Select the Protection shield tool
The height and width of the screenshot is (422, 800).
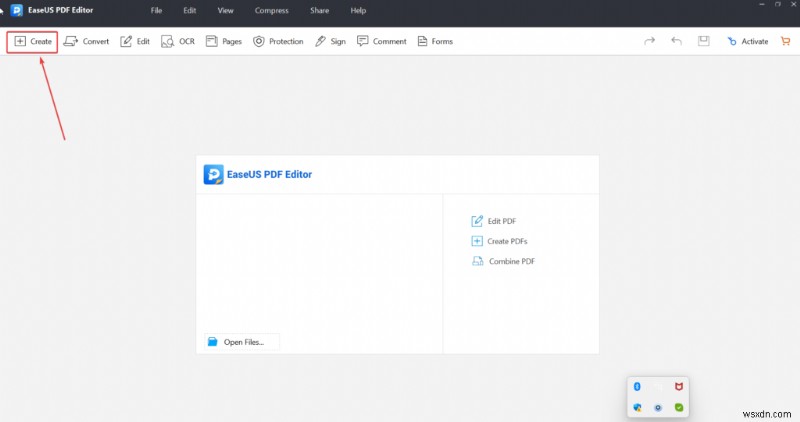278,41
